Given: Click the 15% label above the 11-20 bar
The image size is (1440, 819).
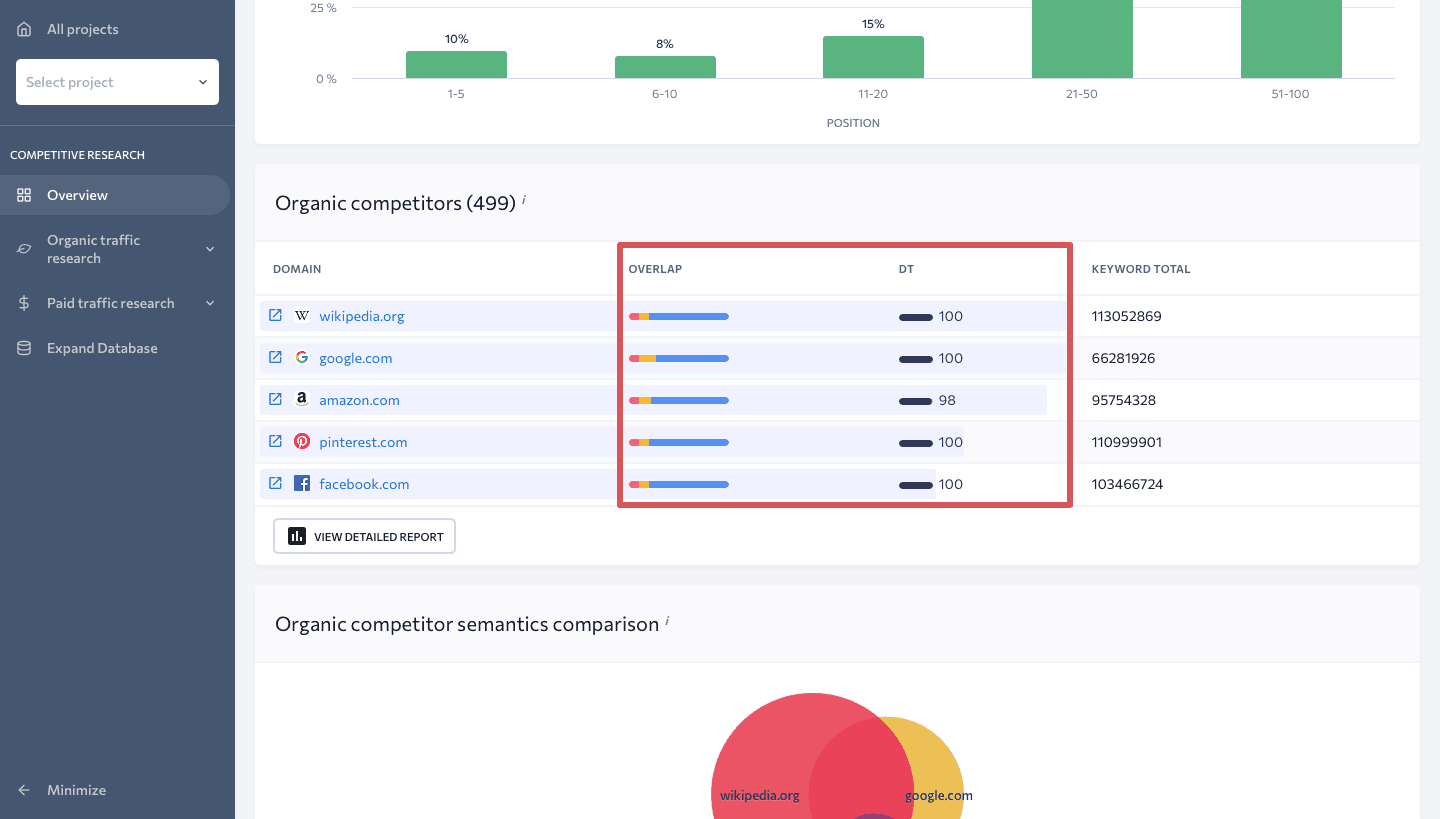Looking at the screenshot, I should coord(873,24).
